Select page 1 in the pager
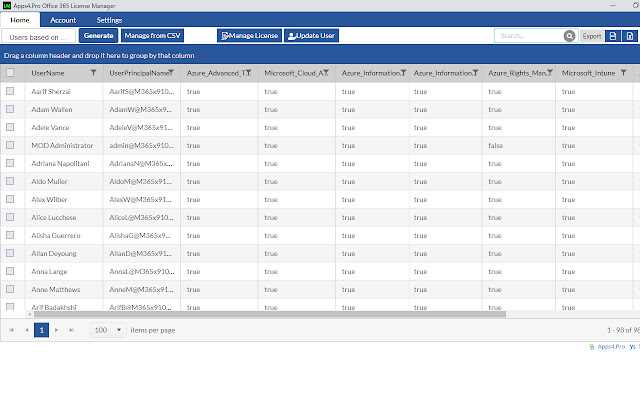Image resolution: width=640 pixels, height=400 pixels. point(42,330)
